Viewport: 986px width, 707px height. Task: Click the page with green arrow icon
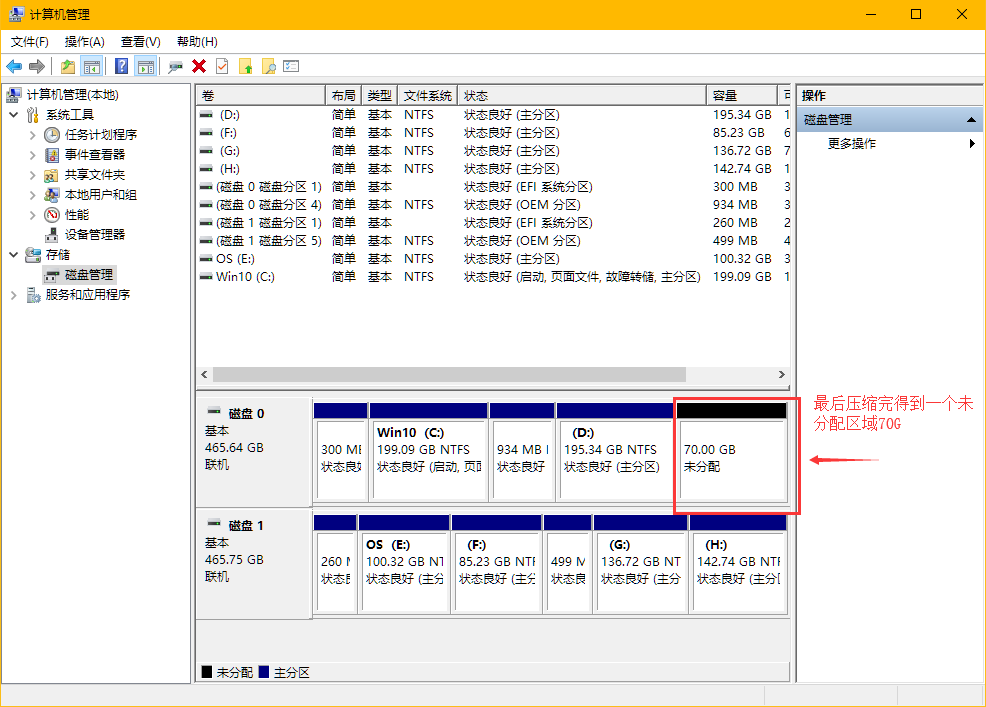point(245,66)
